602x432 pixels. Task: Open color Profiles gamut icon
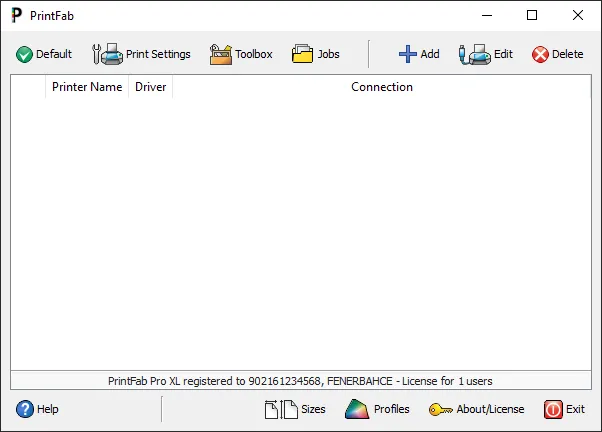pyautogui.click(x=357, y=409)
